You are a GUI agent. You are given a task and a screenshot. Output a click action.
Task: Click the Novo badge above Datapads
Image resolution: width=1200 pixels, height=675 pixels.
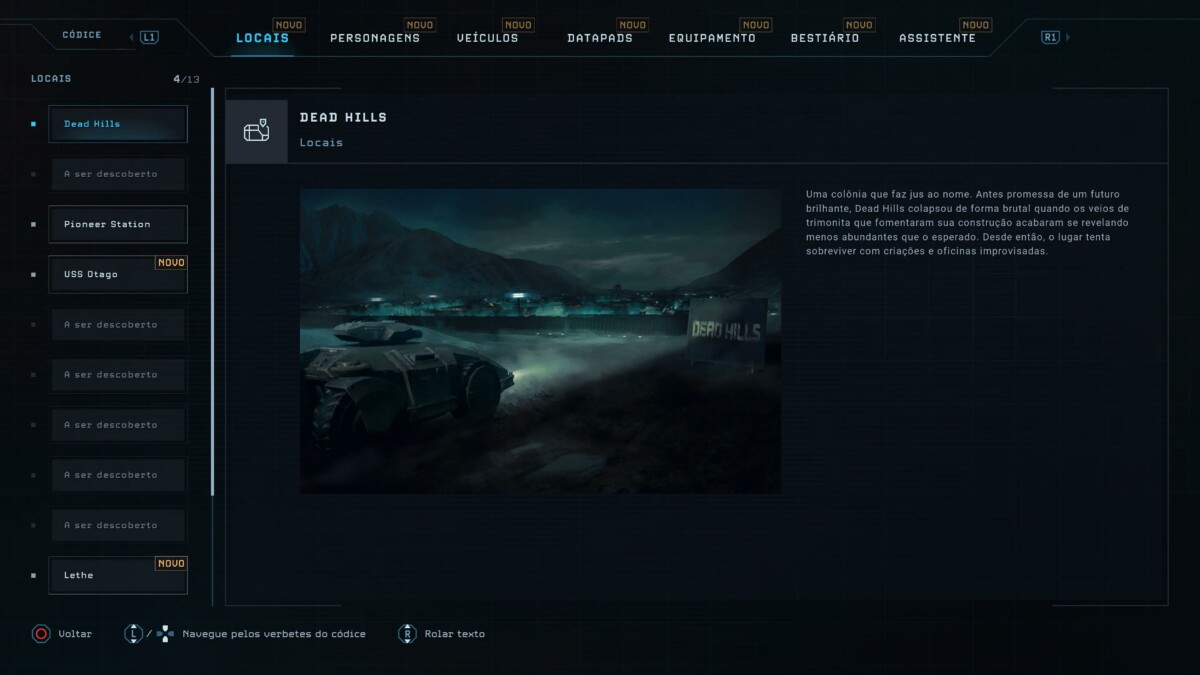(632, 25)
